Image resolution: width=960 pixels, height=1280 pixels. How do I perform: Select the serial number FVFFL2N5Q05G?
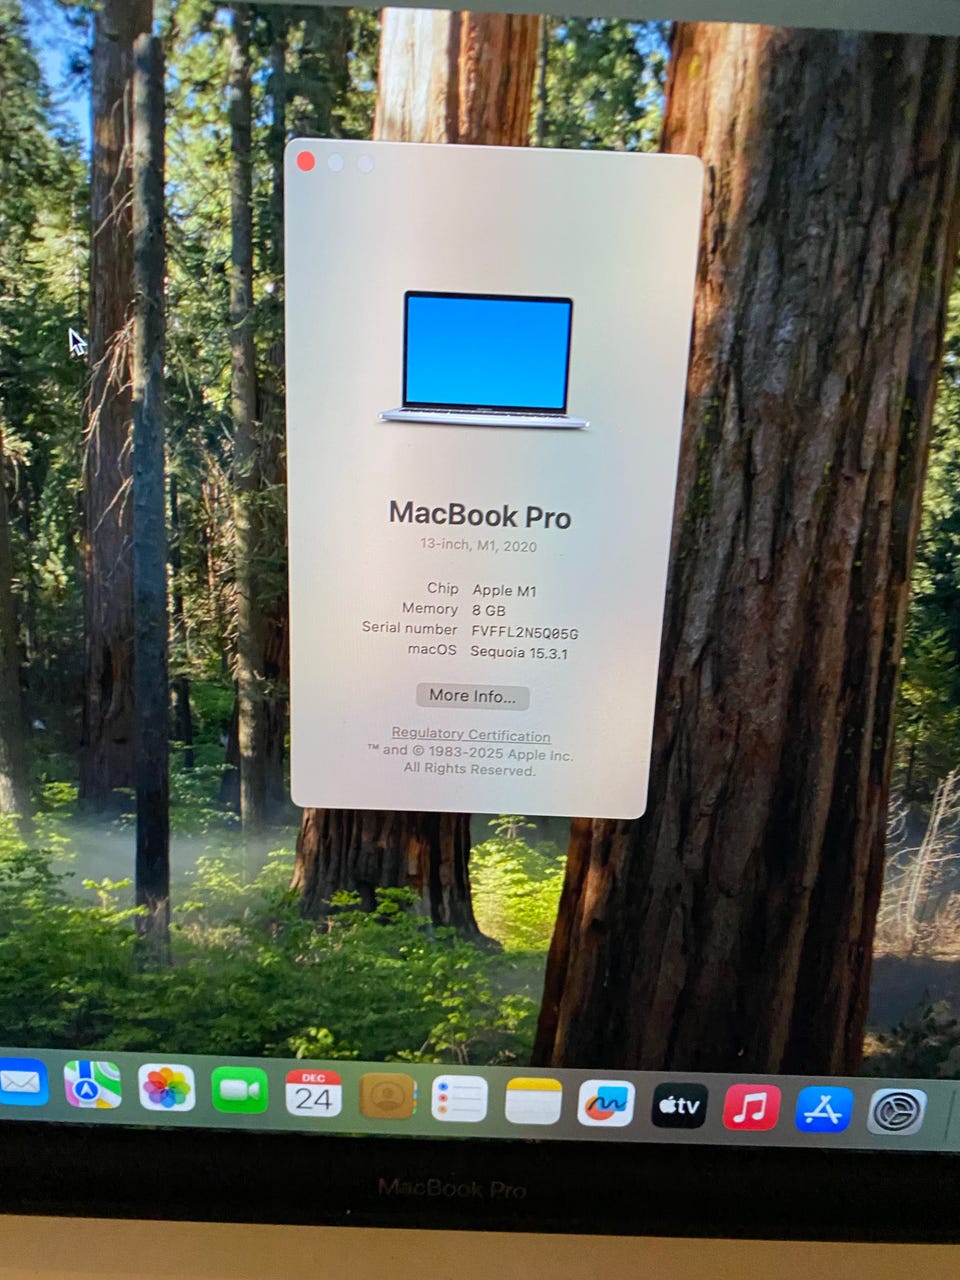click(x=525, y=632)
